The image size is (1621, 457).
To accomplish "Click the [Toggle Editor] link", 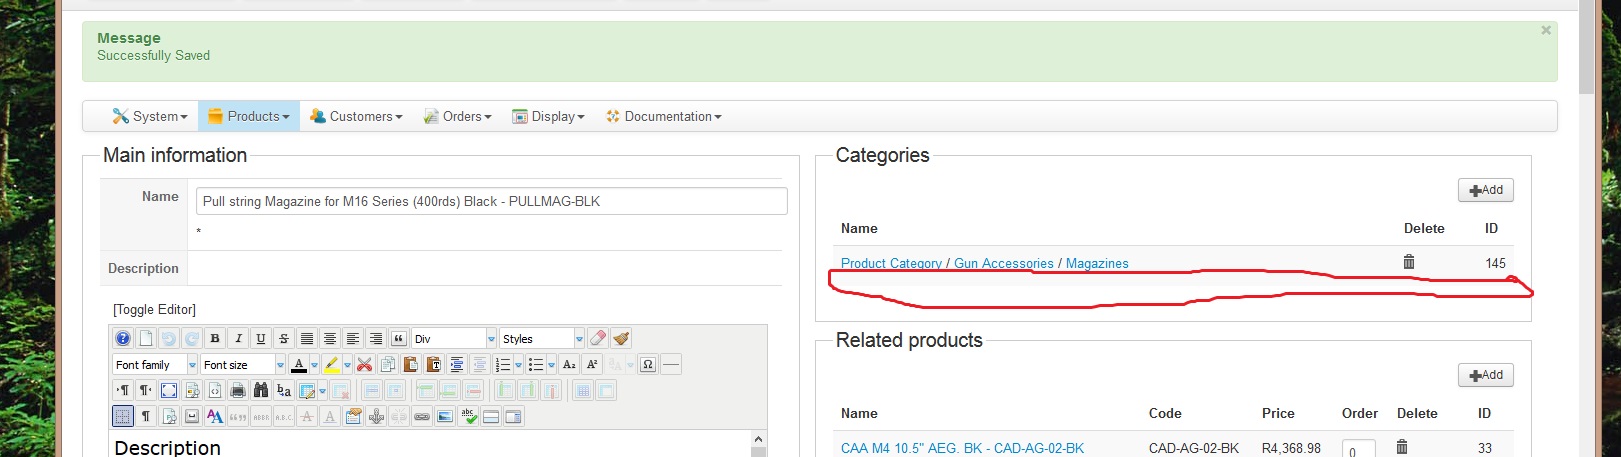I will coord(154,309).
